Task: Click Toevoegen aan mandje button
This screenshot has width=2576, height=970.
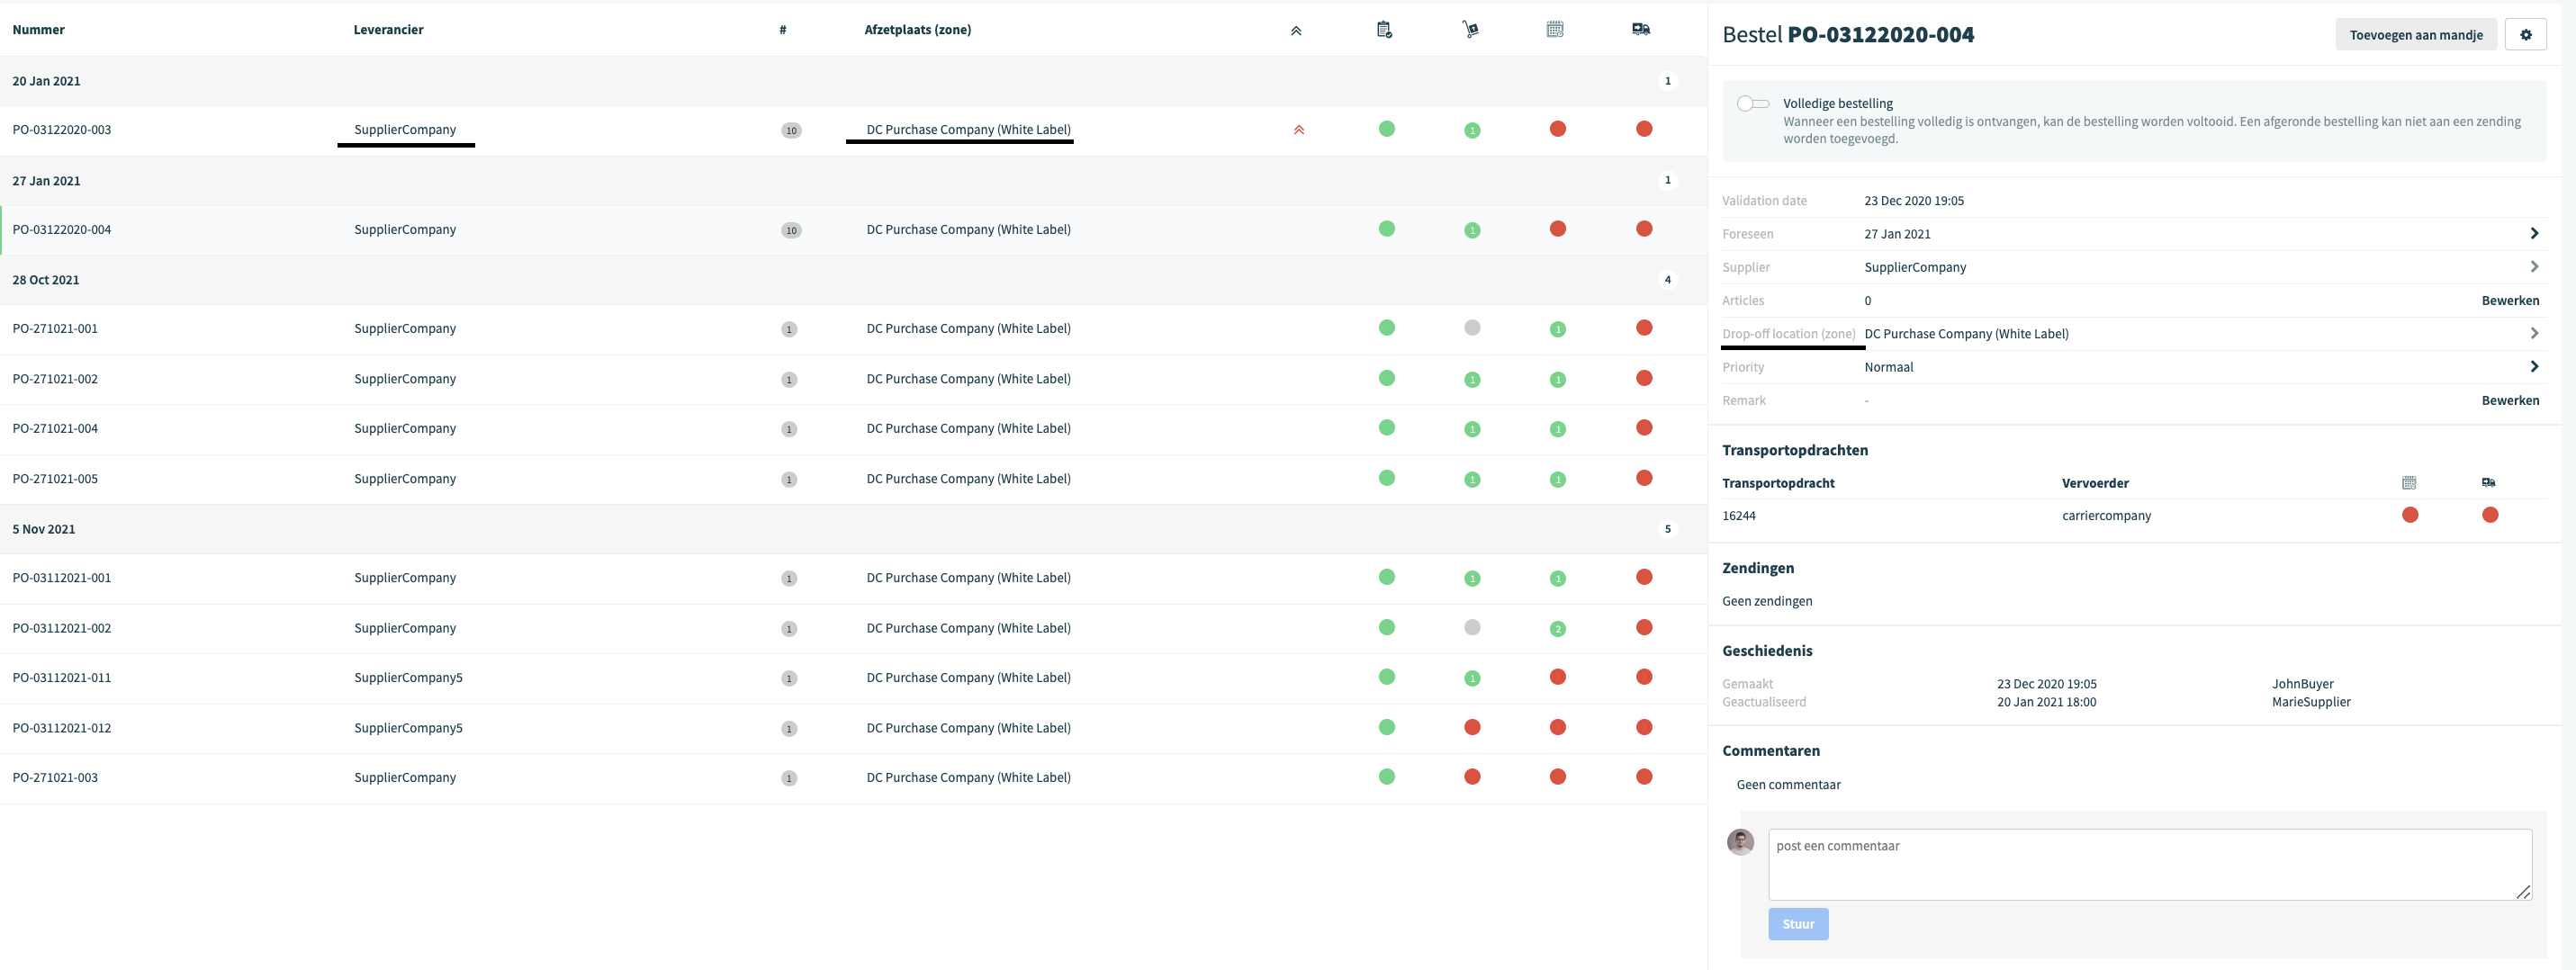Action: click(2416, 35)
